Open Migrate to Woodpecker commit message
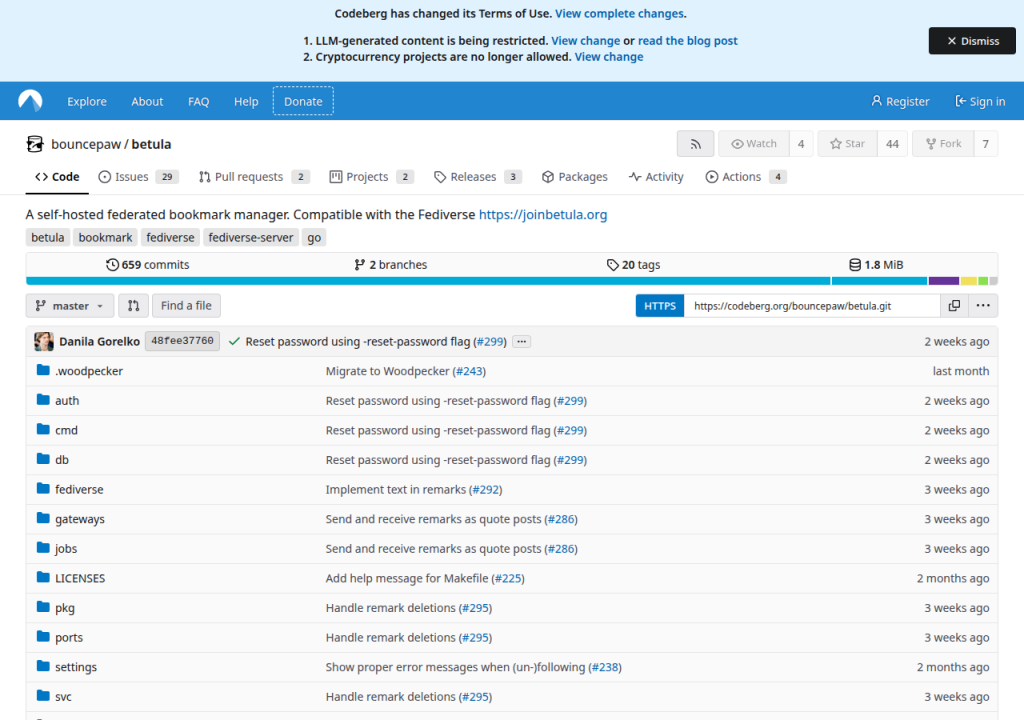1024x720 pixels. pos(387,371)
